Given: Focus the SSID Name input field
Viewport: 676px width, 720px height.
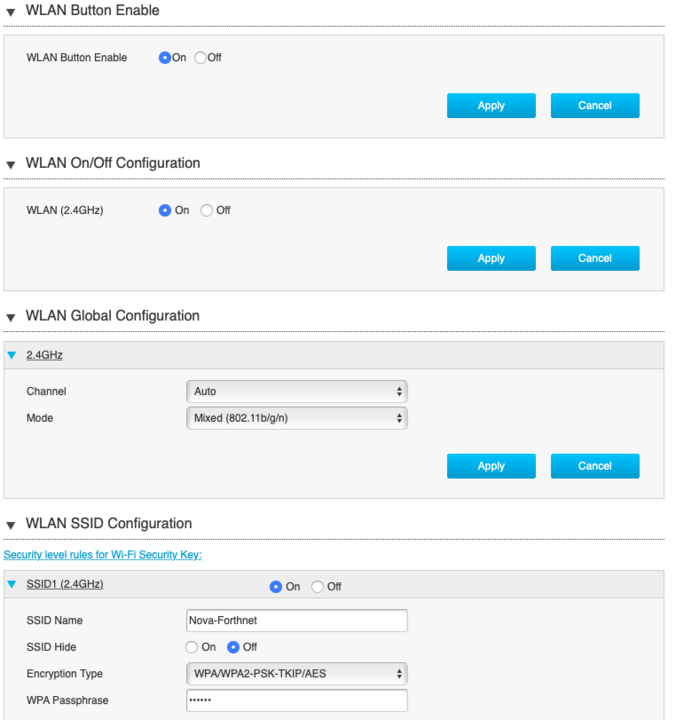Looking at the screenshot, I should pyautogui.click(x=297, y=620).
